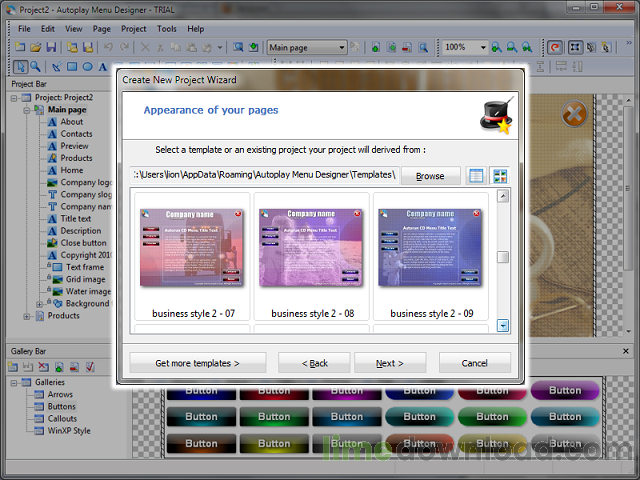Select the Callouts gallery item
The image size is (640, 480).
coord(61,419)
